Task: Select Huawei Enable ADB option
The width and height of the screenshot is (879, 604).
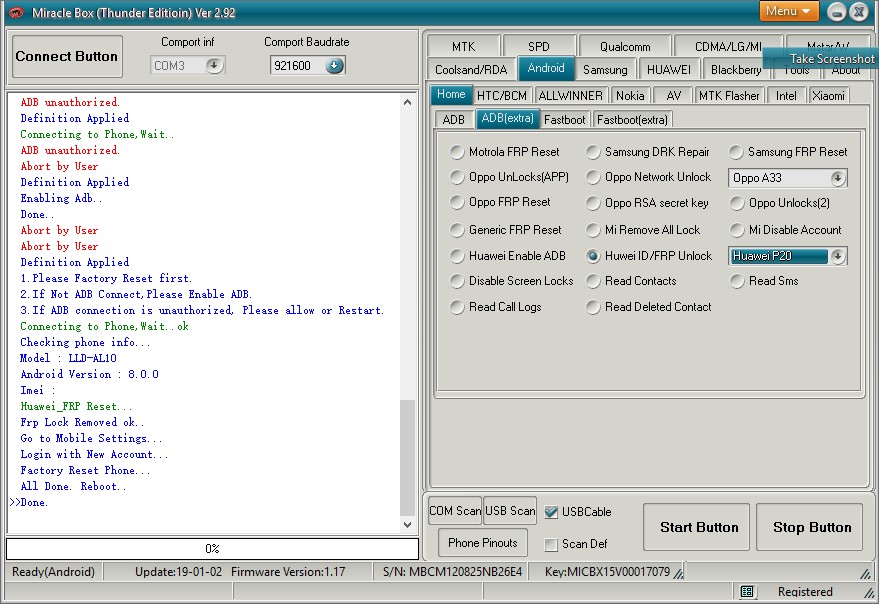Action: (x=508, y=256)
